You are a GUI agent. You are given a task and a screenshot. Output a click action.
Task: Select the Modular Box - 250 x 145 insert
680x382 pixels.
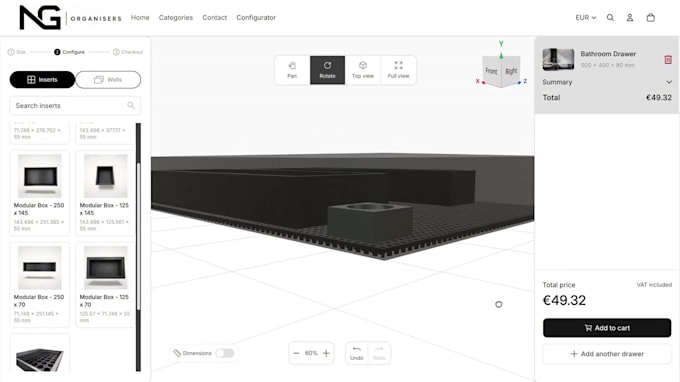pos(39,193)
